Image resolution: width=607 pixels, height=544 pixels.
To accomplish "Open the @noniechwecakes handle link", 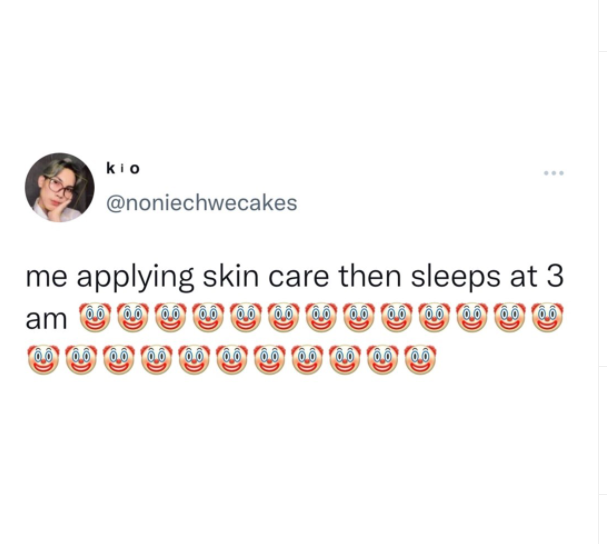I will [x=202, y=202].
